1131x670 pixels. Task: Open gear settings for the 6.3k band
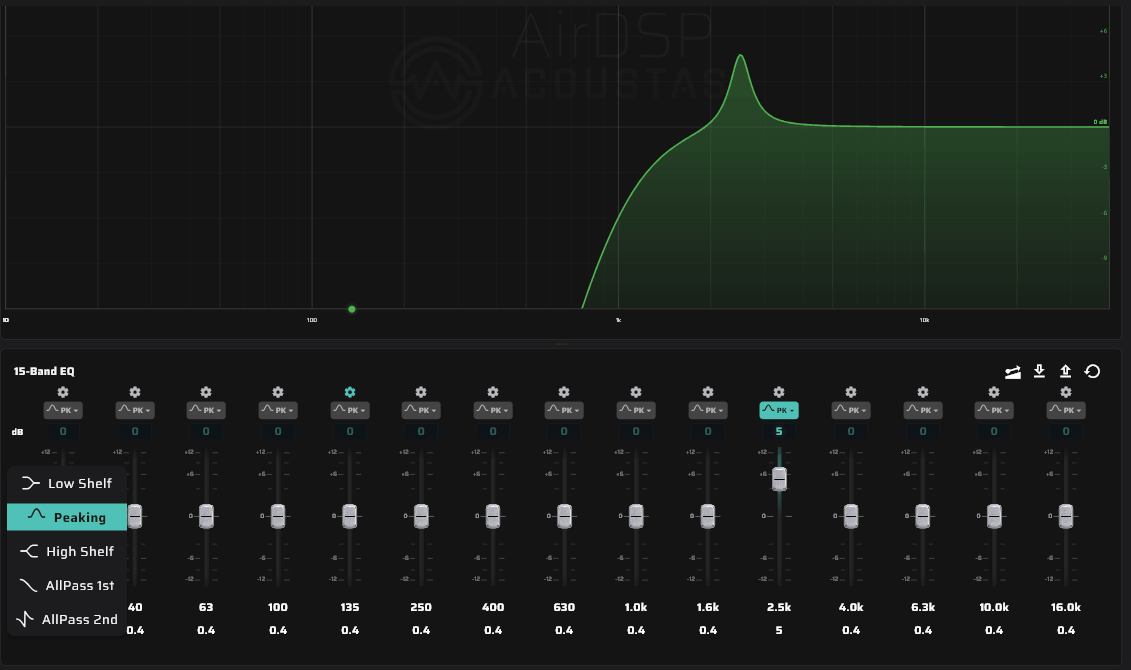(923, 392)
